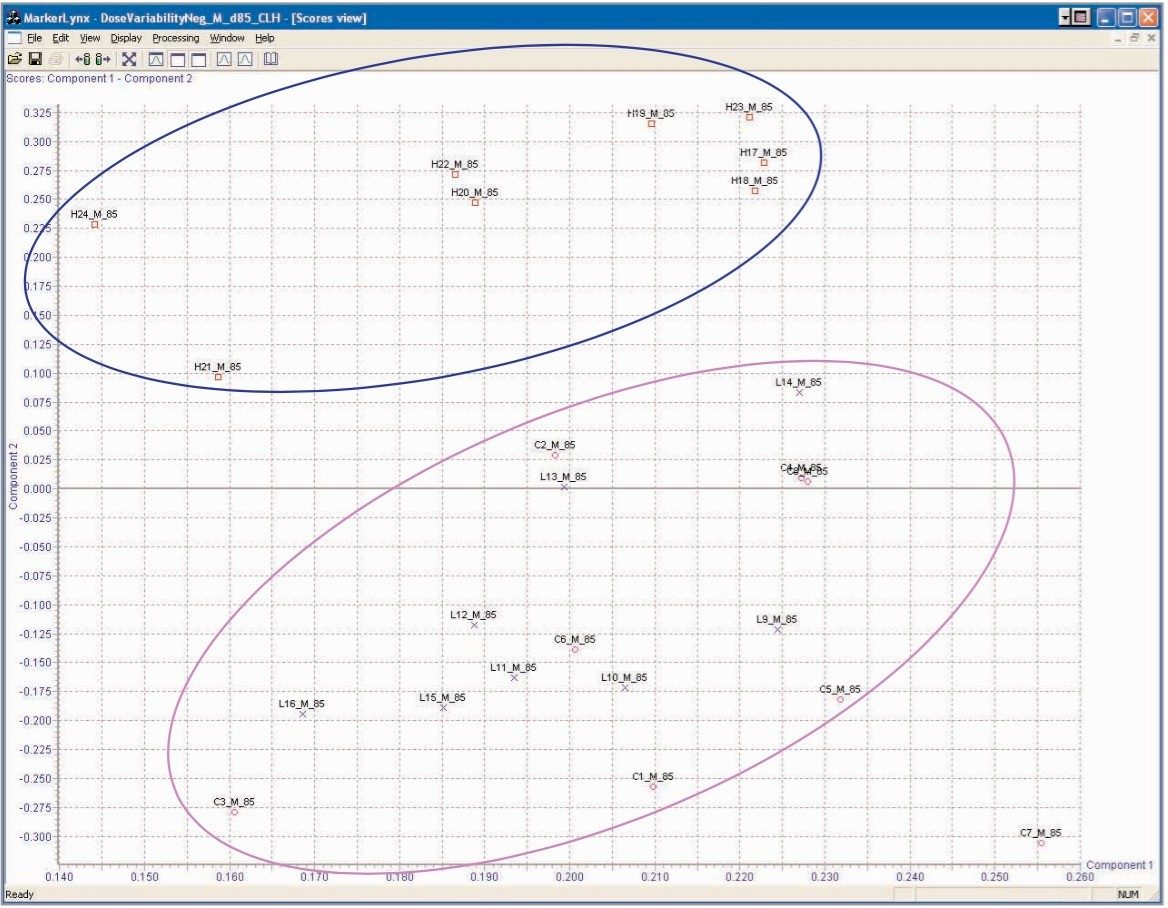Click the 'Component 1' x-axis label

pos(1120,865)
